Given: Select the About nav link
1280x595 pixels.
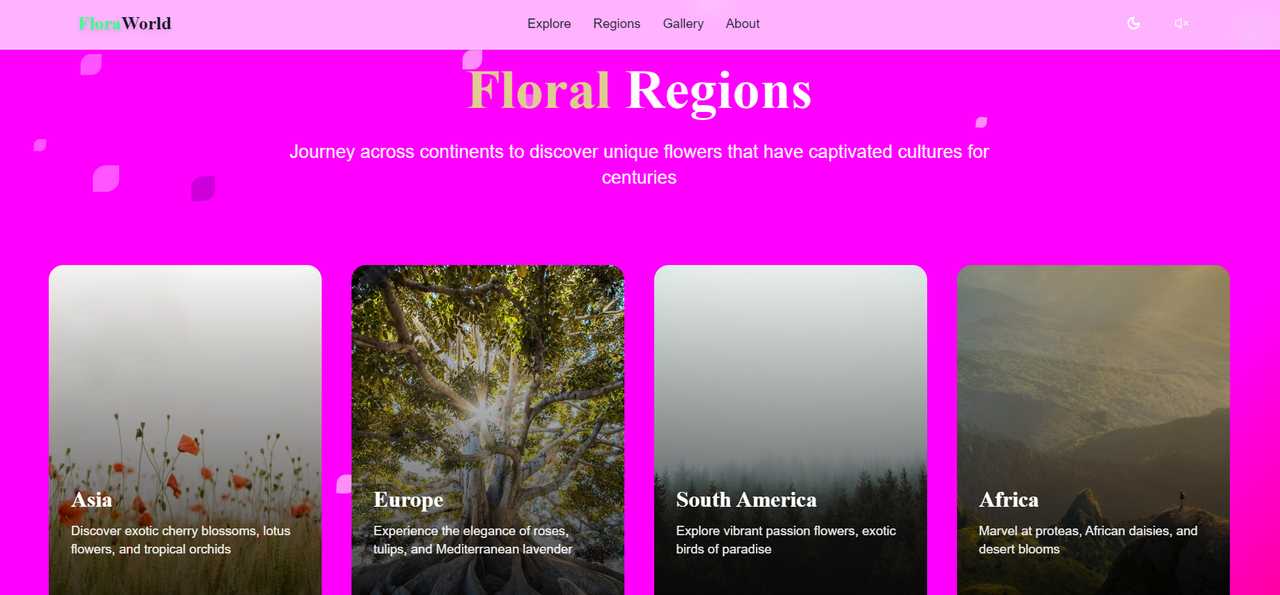Looking at the screenshot, I should click(x=743, y=24).
